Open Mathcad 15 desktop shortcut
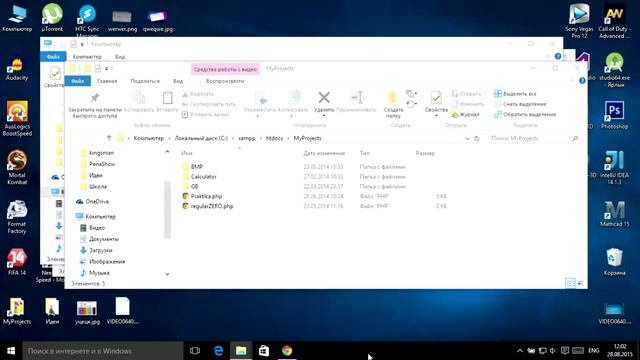 tap(614, 213)
